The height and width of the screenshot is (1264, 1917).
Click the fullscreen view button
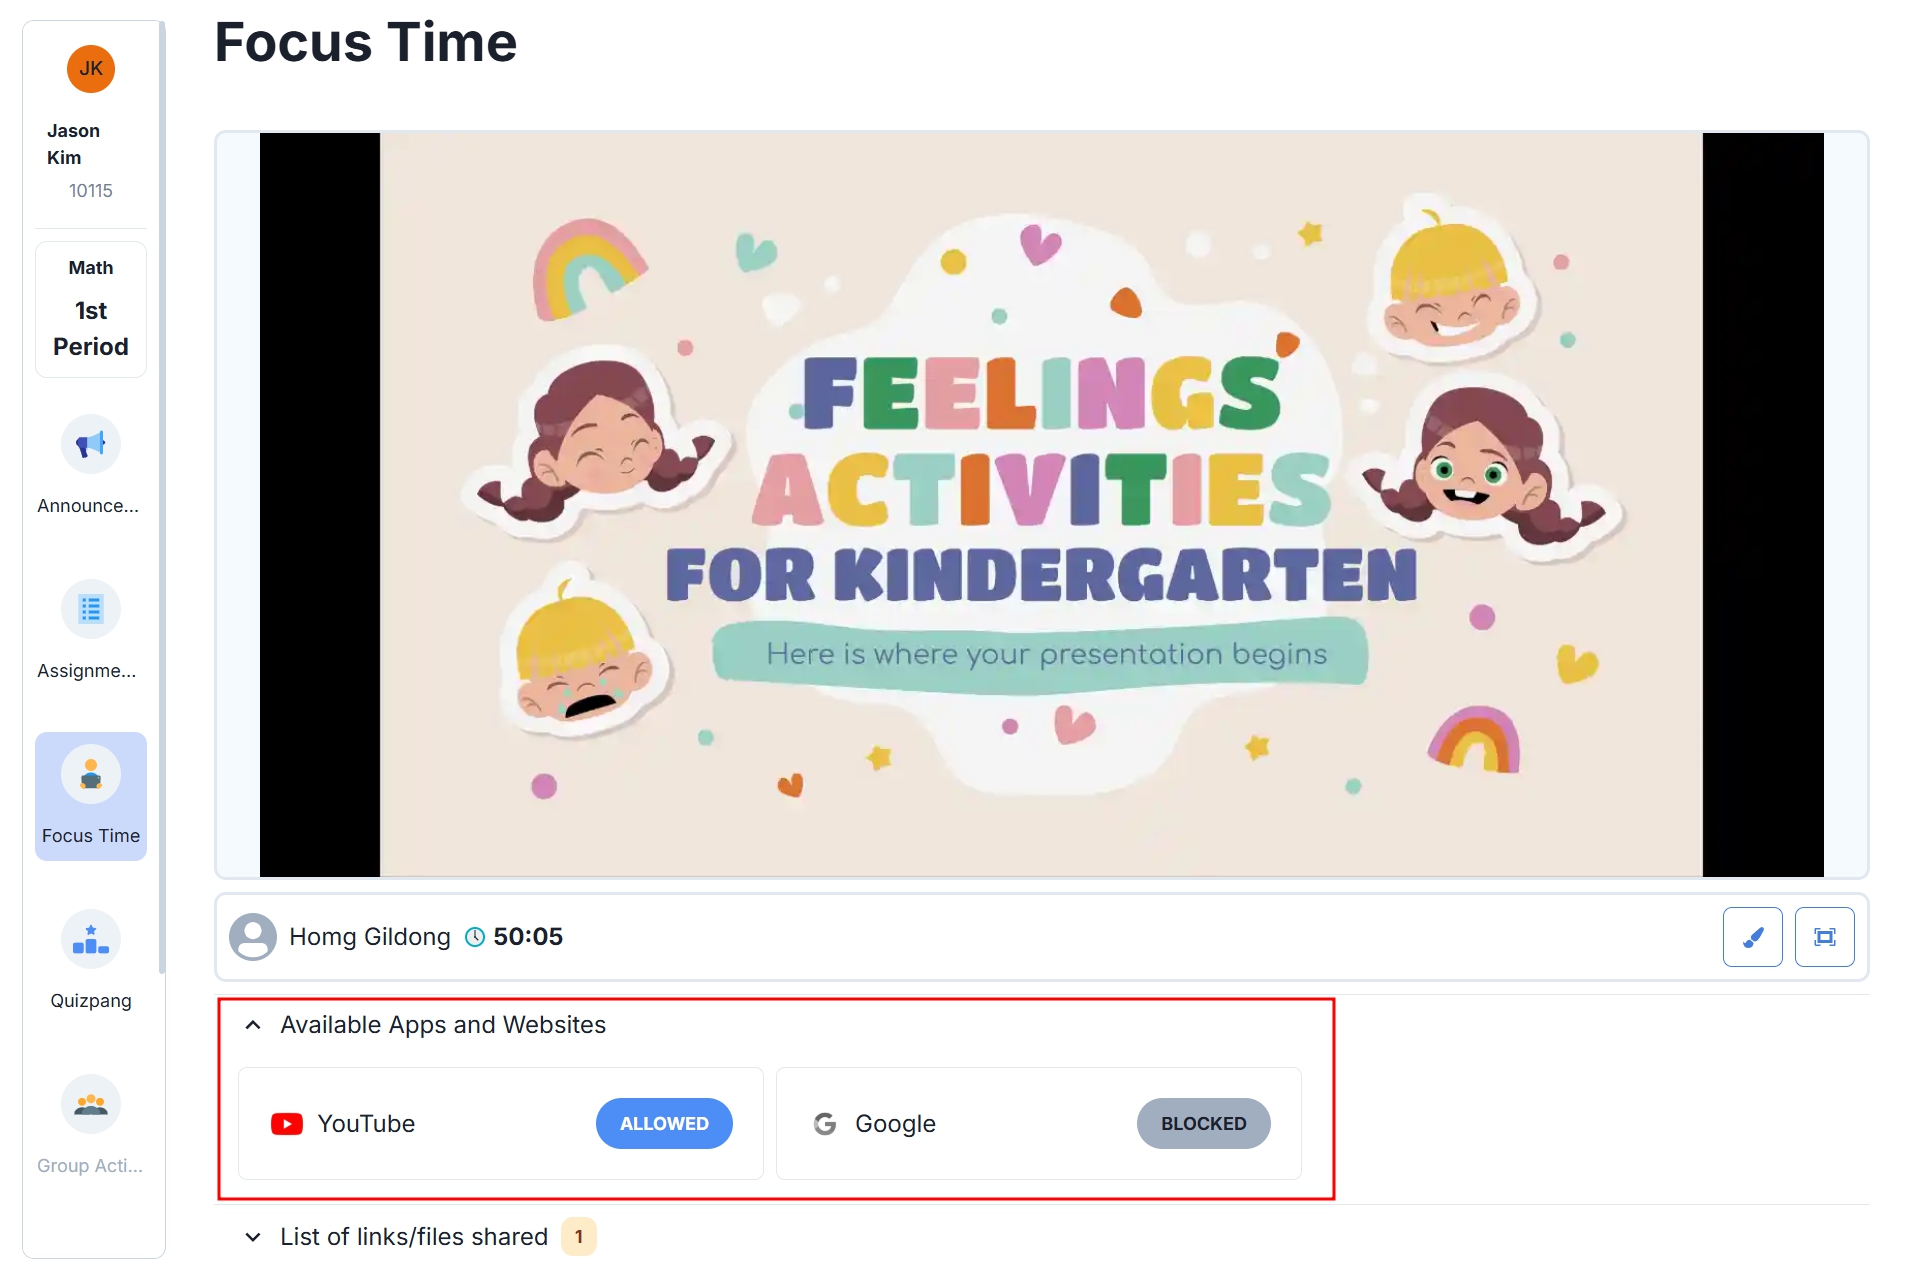click(x=1824, y=937)
